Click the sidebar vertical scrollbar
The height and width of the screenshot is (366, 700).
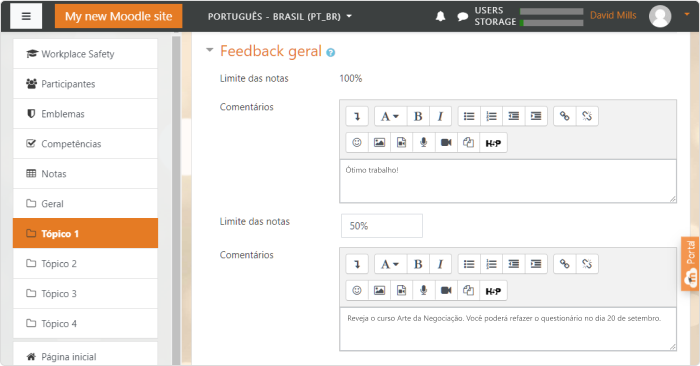[x=176, y=200]
